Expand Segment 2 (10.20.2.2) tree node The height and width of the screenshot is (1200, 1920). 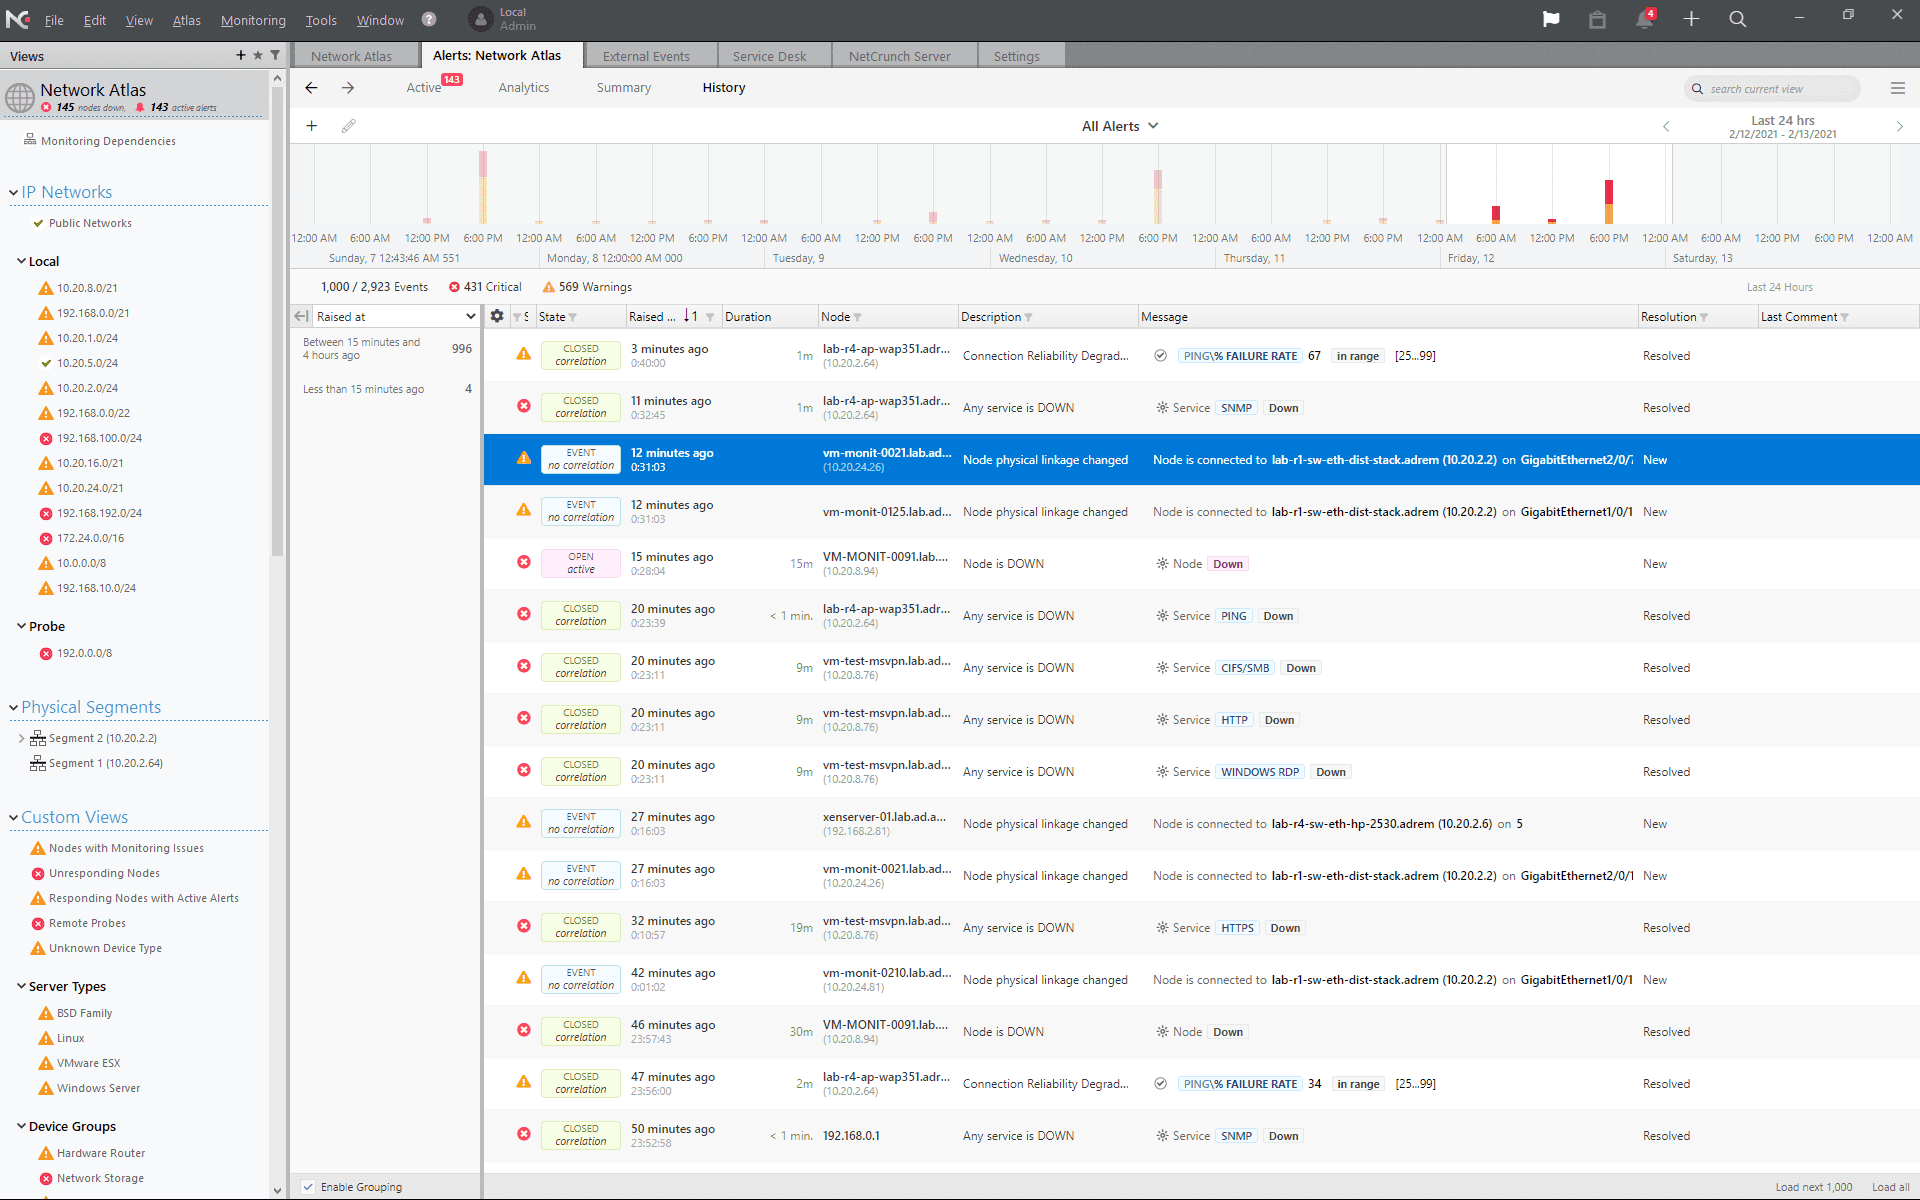coord(22,738)
